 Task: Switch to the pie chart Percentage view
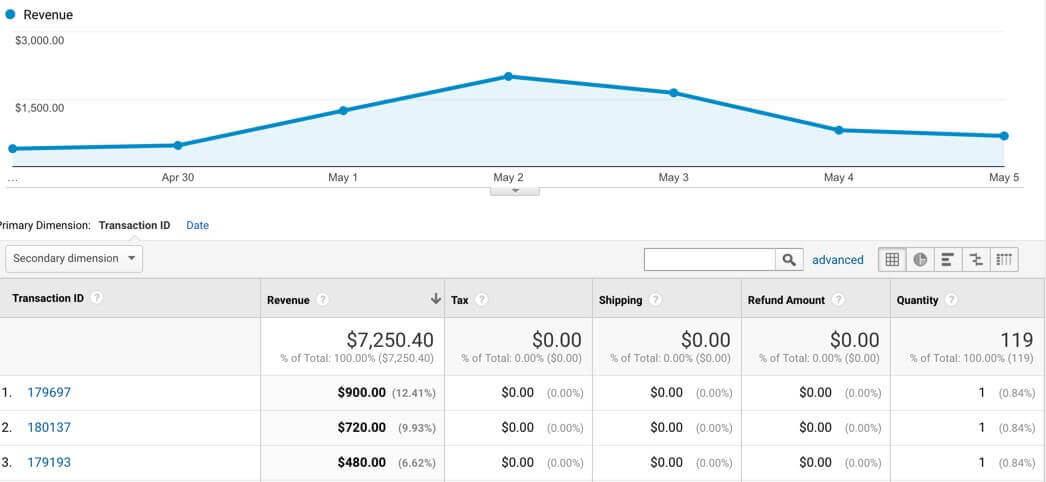[920, 260]
